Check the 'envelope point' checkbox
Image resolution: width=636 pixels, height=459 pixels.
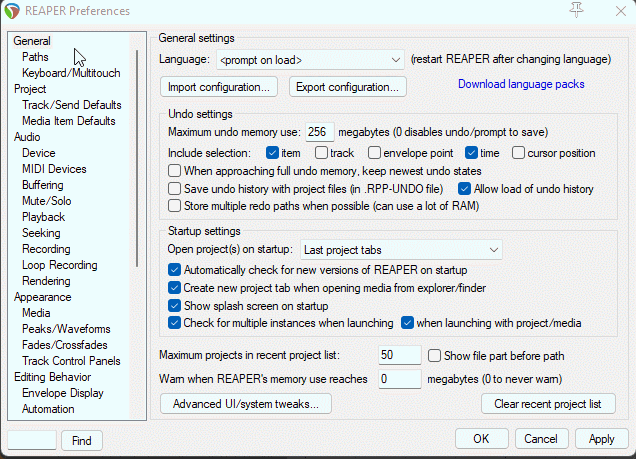pyautogui.click(x=374, y=153)
